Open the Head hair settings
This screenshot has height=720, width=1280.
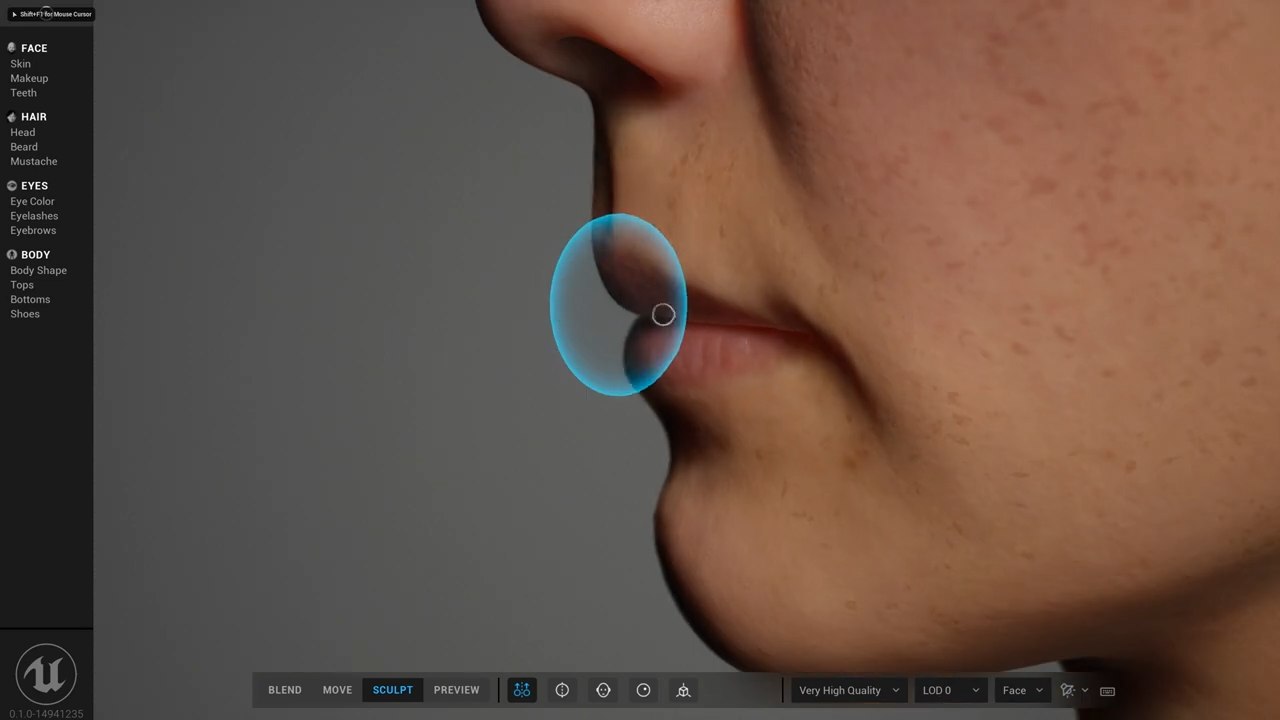click(22, 132)
